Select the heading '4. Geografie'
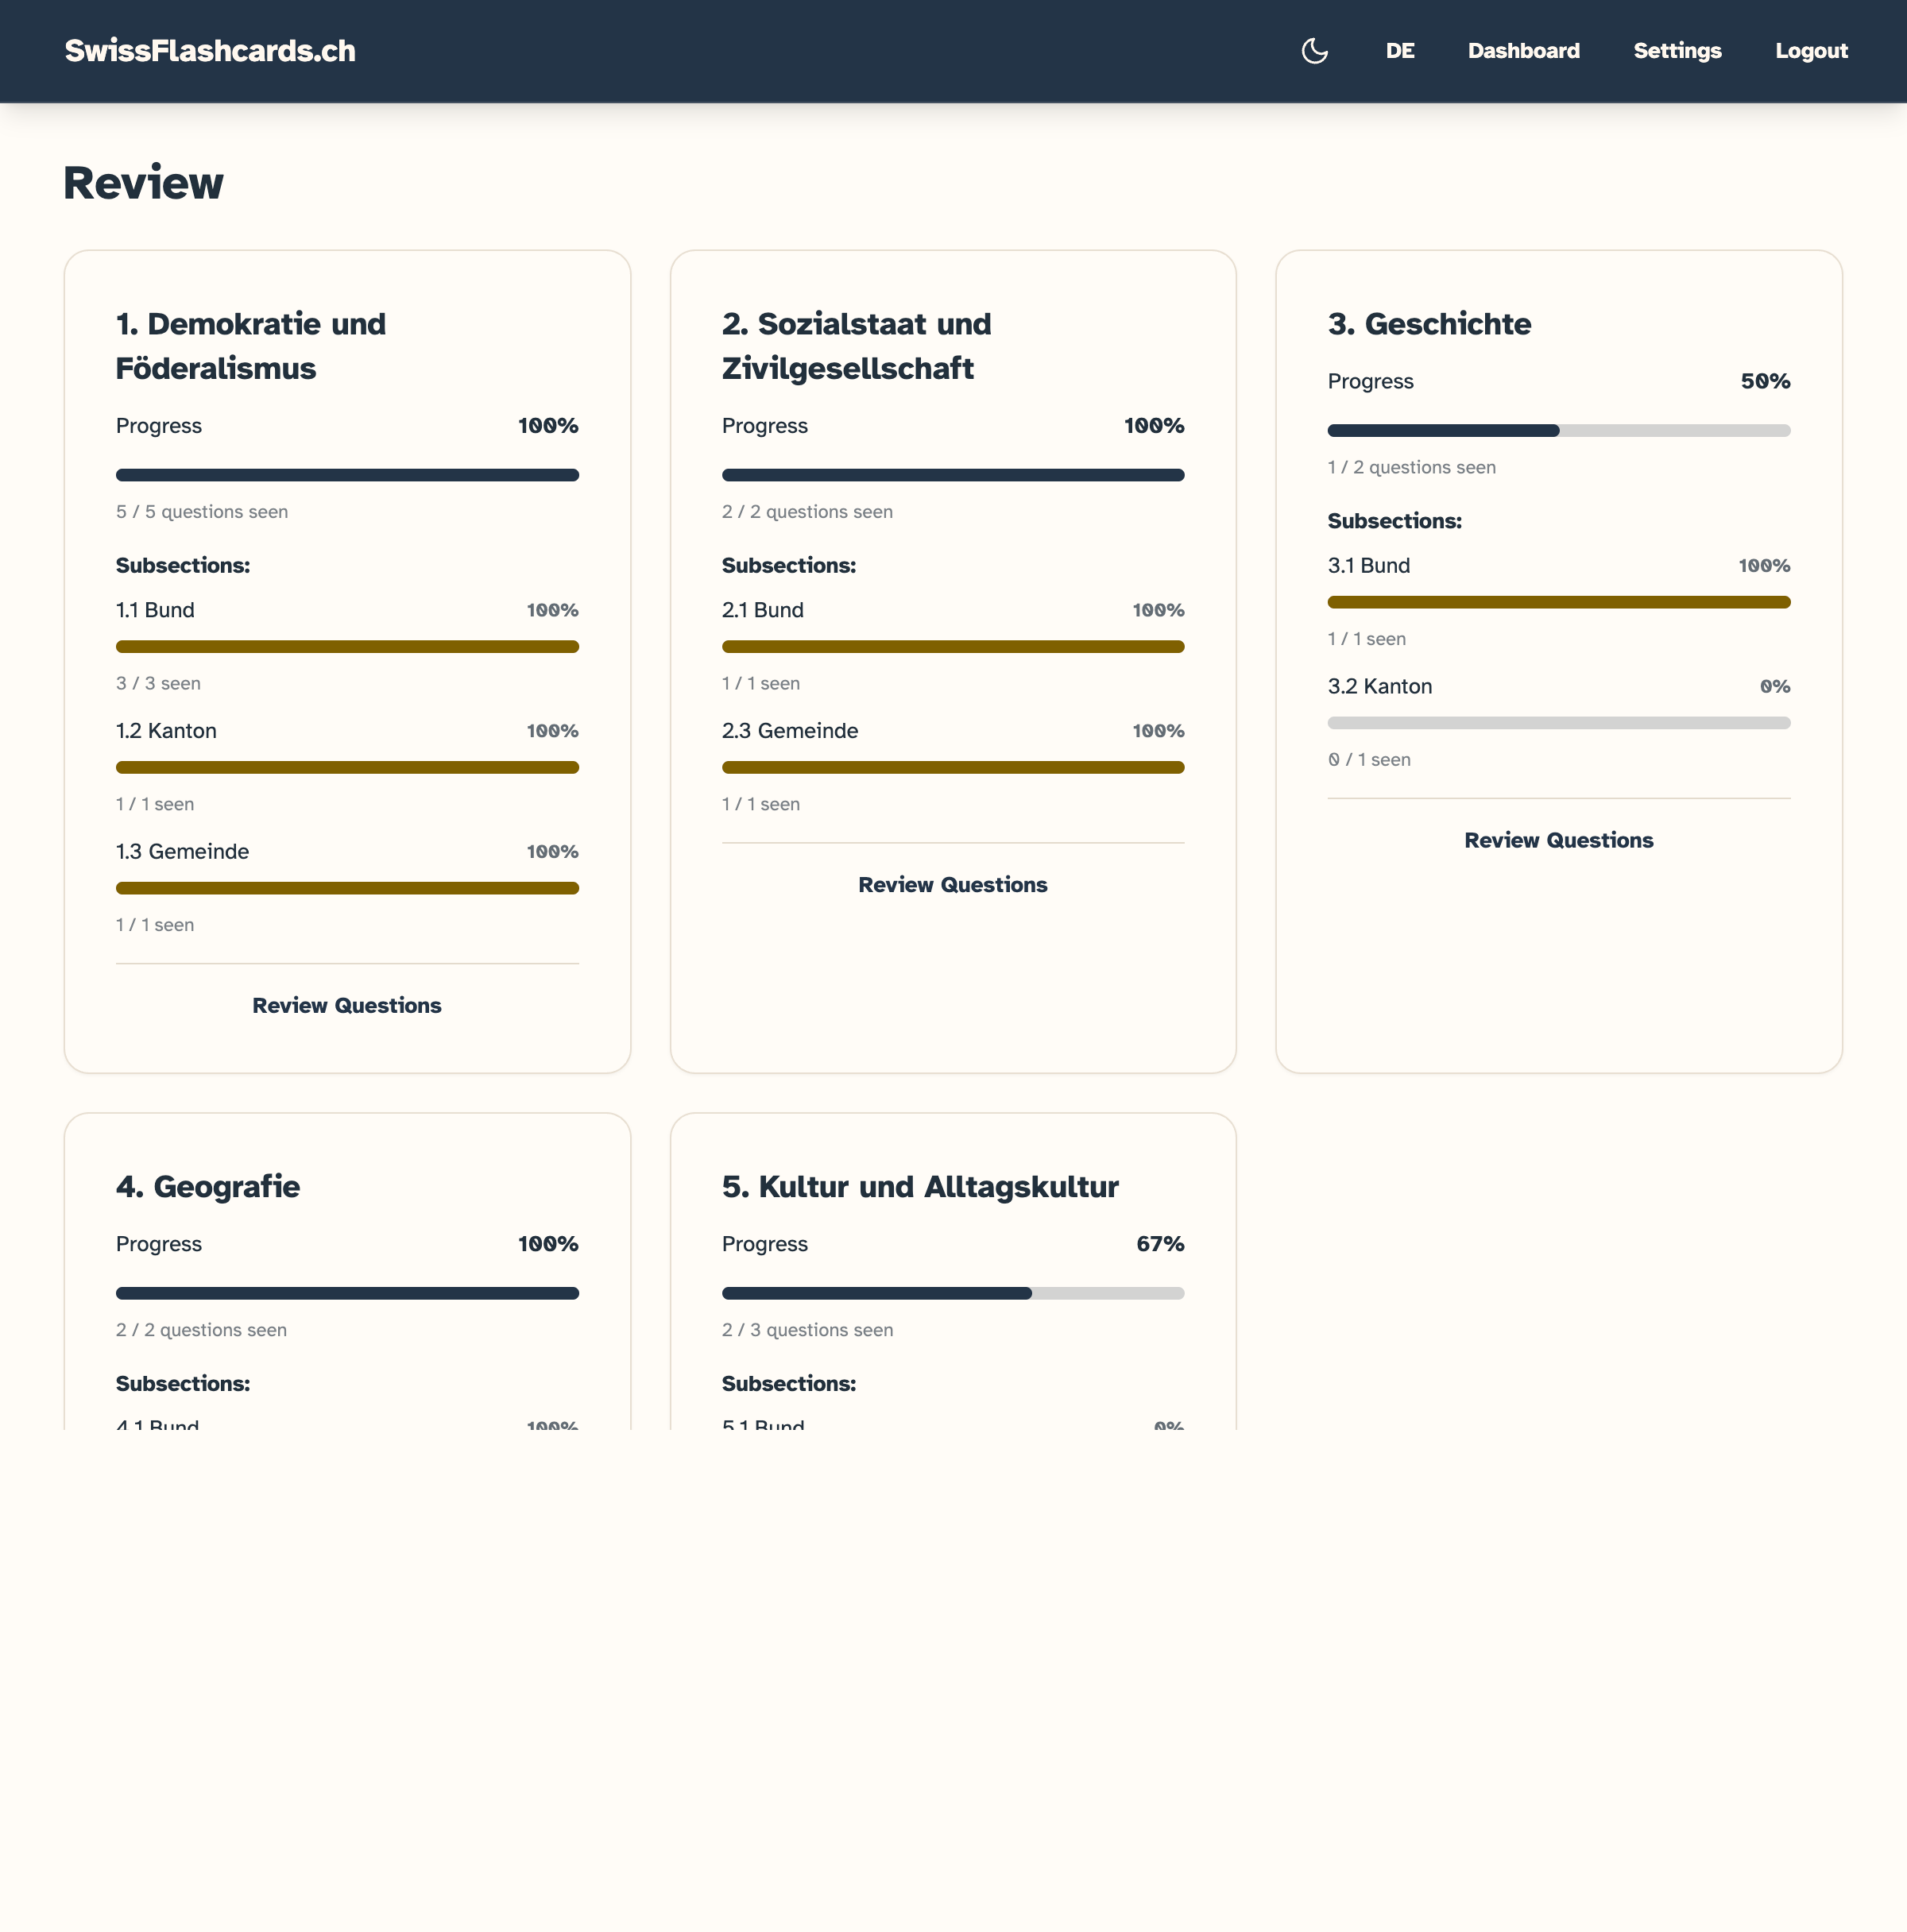The width and height of the screenshot is (1907, 1932). pyautogui.click(x=208, y=1187)
